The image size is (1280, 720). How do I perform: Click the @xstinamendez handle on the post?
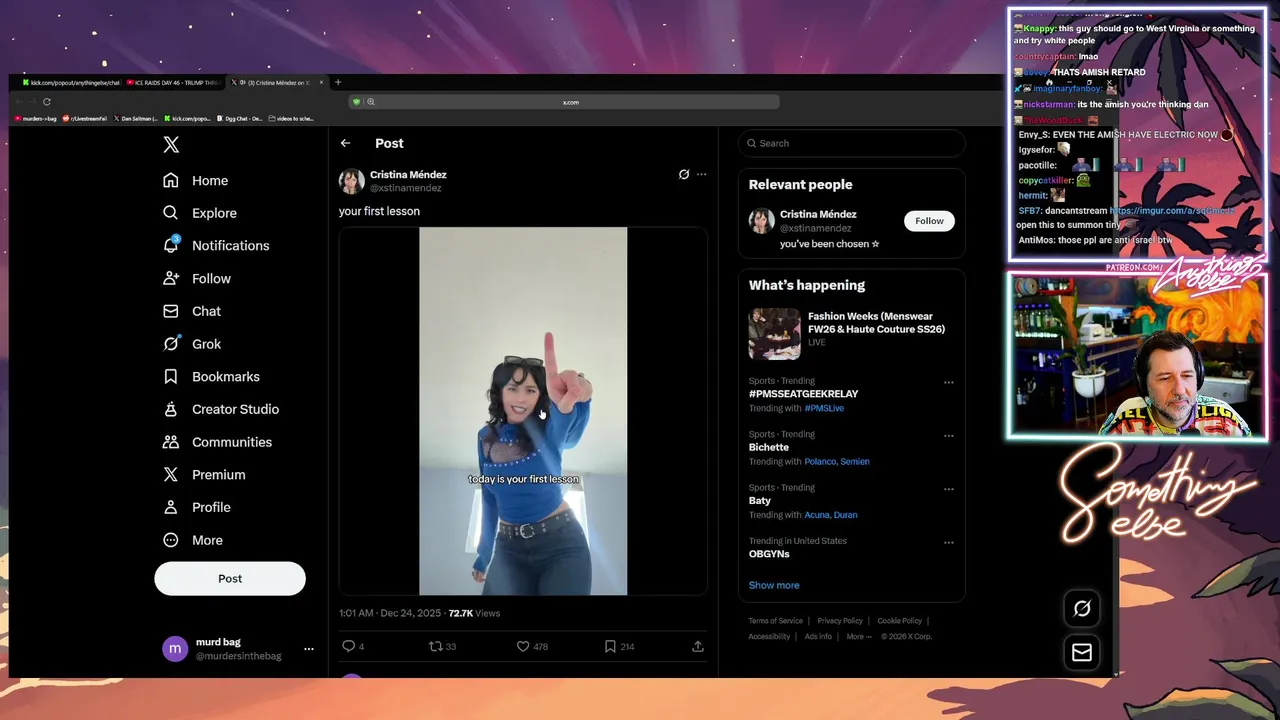click(406, 188)
